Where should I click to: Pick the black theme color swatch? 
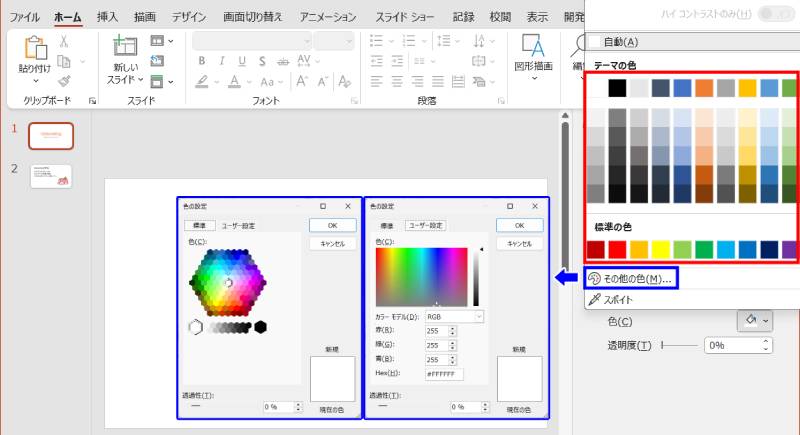click(617, 88)
